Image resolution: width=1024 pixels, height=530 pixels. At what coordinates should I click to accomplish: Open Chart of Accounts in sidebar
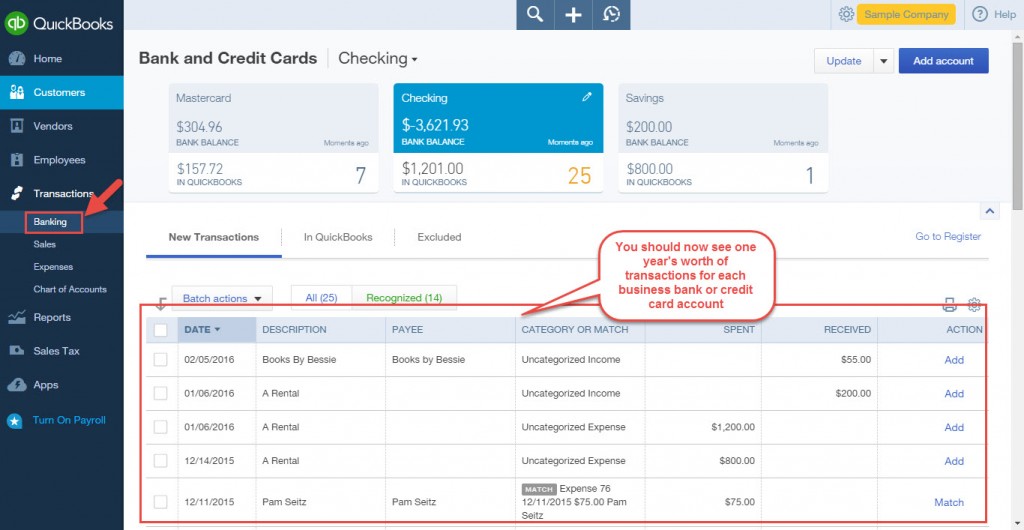[x=70, y=289]
